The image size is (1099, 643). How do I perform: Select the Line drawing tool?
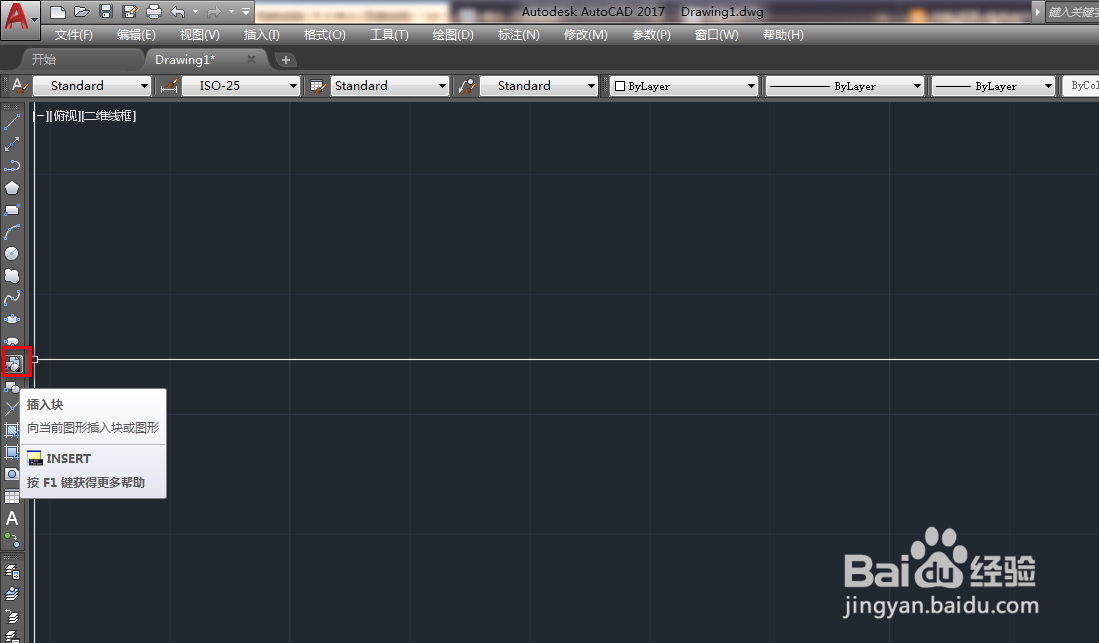(x=12, y=122)
